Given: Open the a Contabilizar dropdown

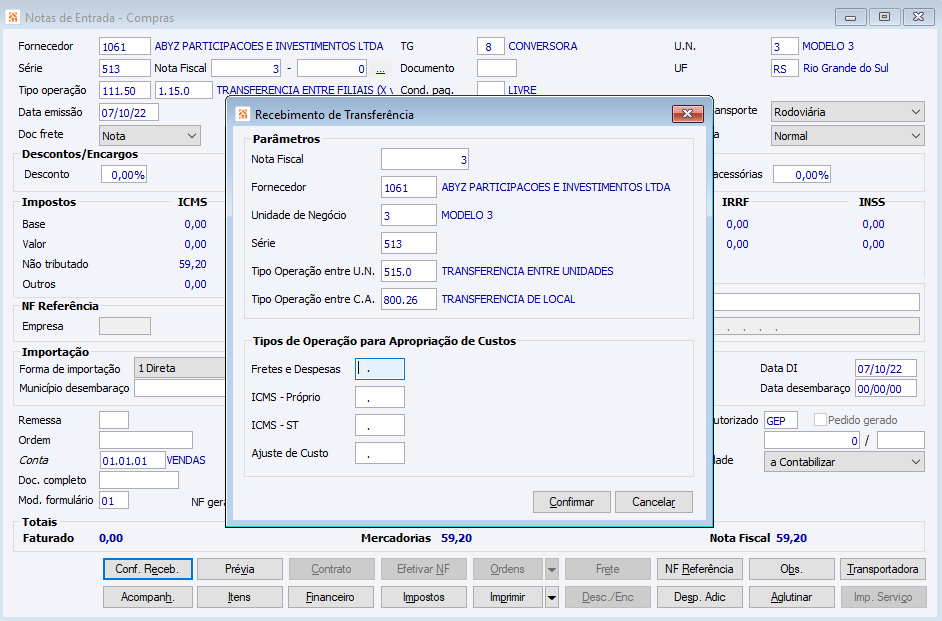Looking at the screenshot, I should (x=844, y=462).
